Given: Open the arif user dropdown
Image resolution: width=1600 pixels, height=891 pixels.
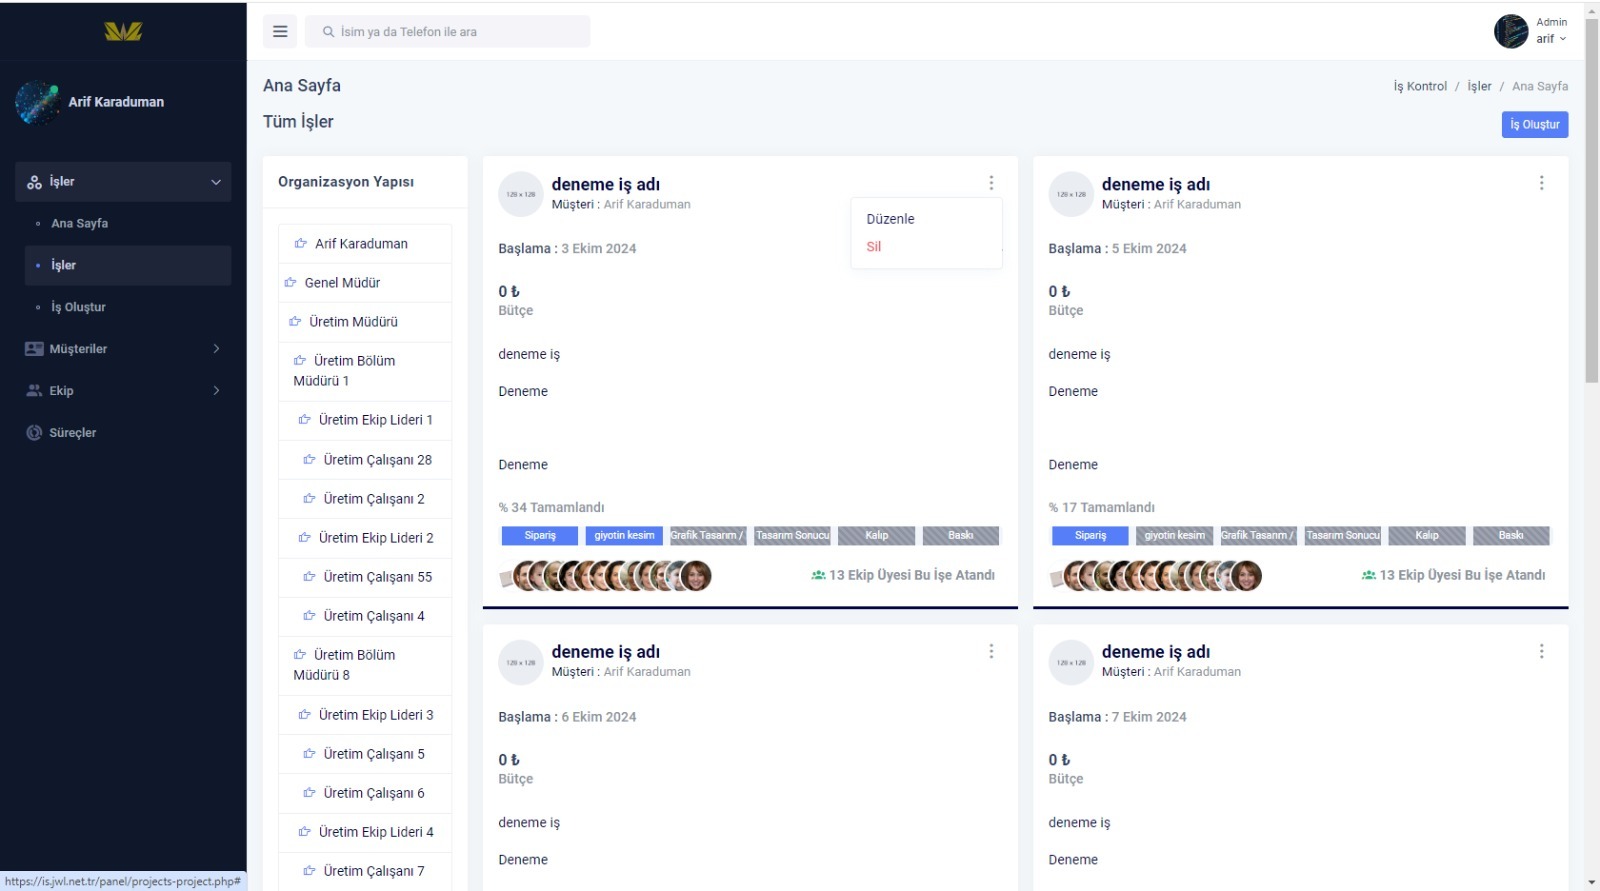Looking at the screenshot, I should coord(1551,39).
